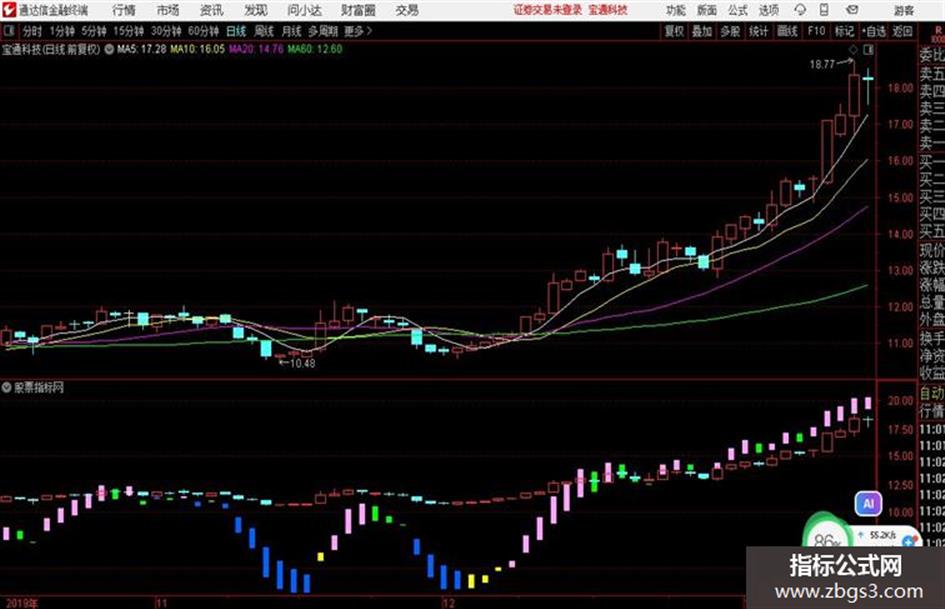Screen dimensions: 945x609
Task: Click the 复权 toolbar button
Action: (x=674, y=31)
